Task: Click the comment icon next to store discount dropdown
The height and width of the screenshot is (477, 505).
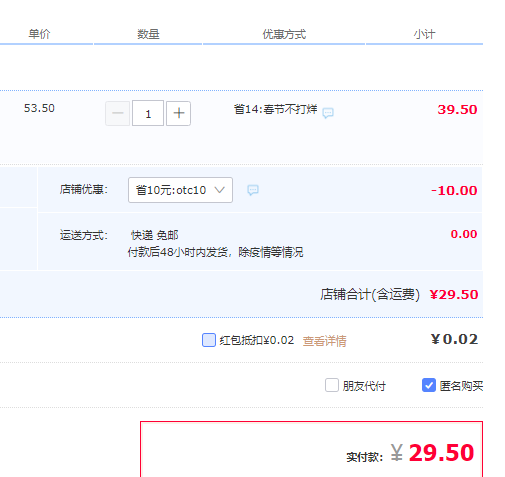Action: point(253,190)
